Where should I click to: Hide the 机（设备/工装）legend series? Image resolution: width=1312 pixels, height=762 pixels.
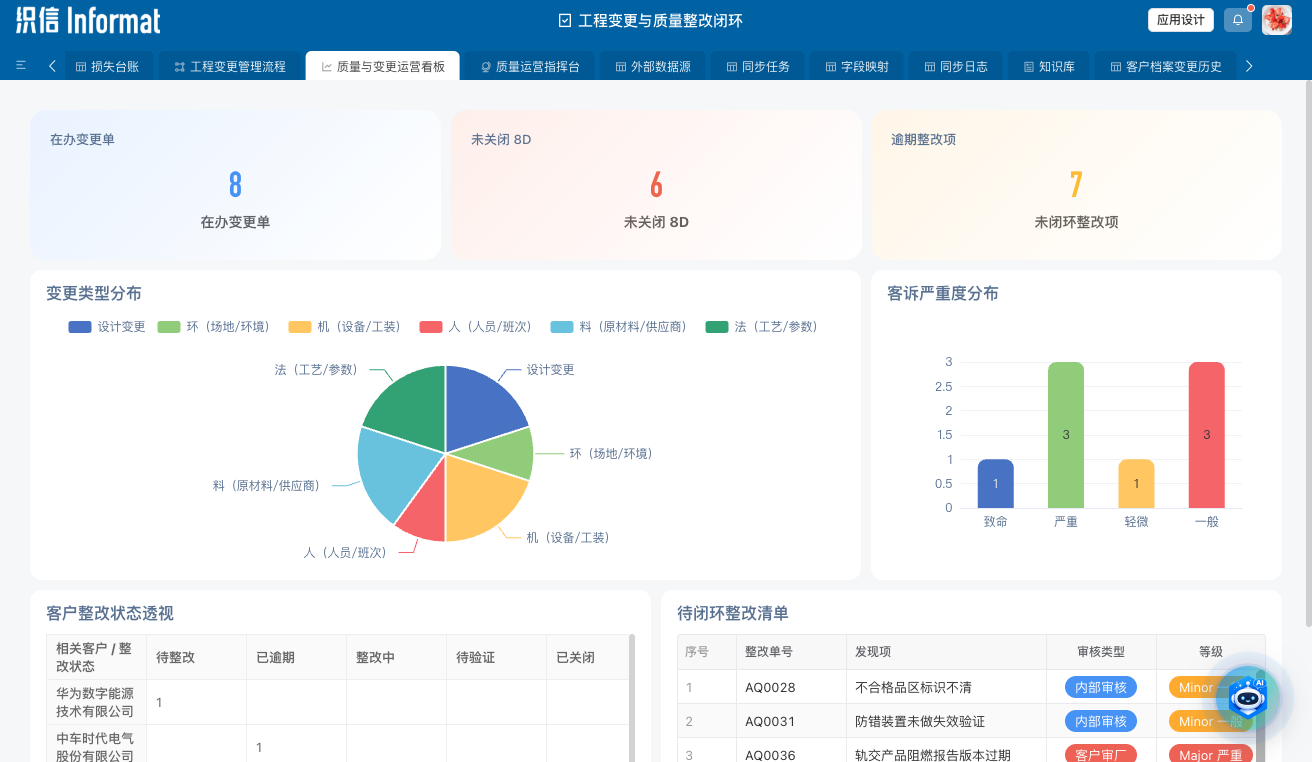[345, 327]
